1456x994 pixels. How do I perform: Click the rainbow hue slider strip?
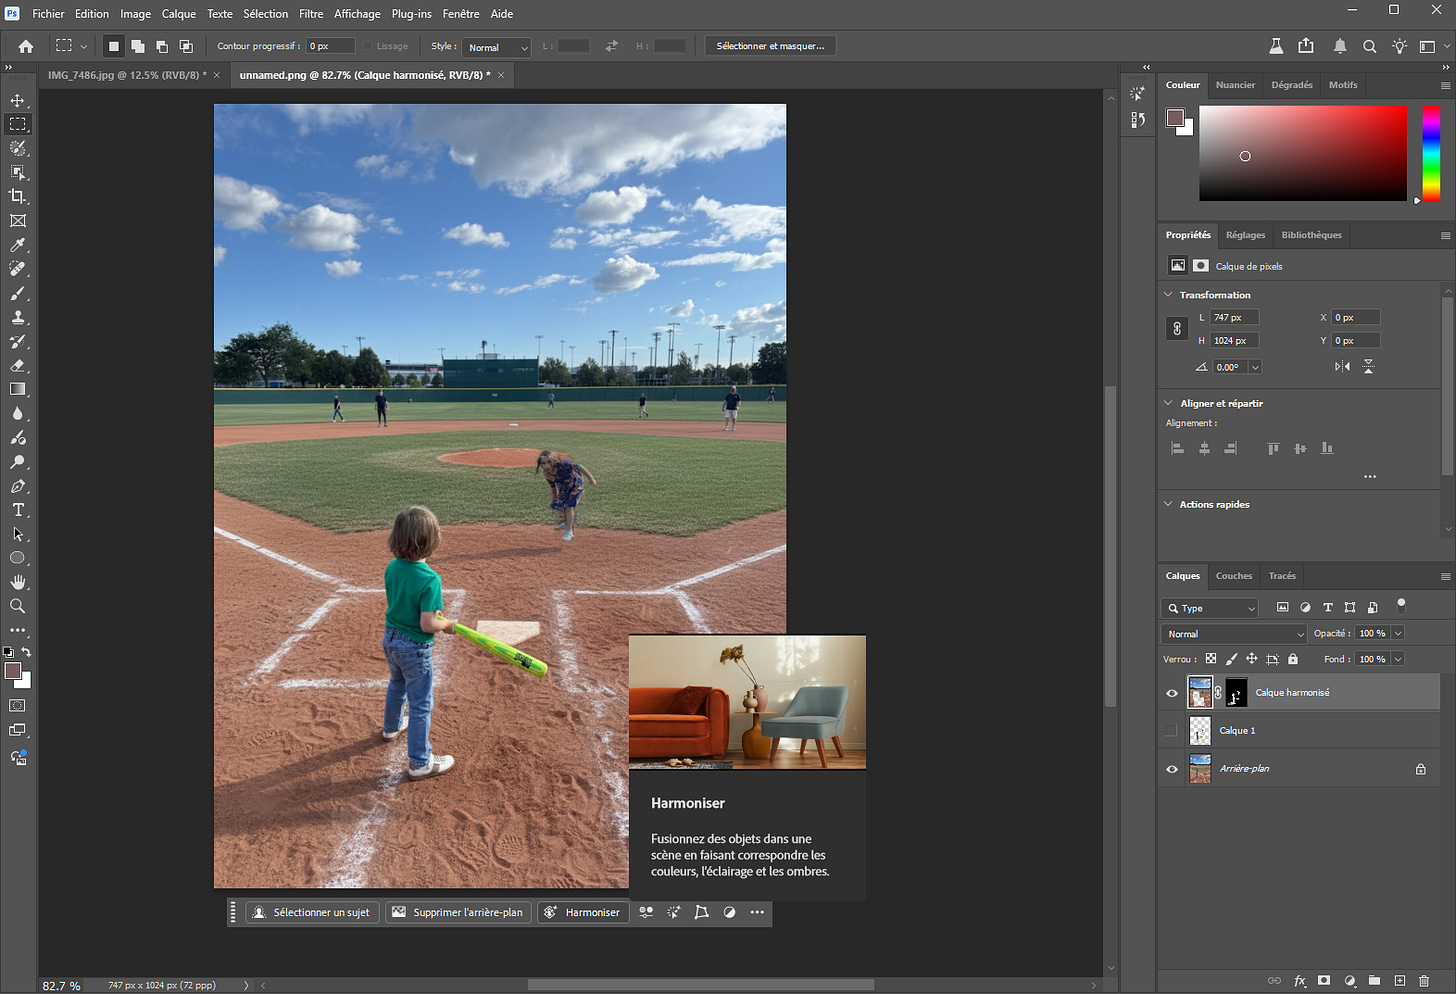point(1431,153)
